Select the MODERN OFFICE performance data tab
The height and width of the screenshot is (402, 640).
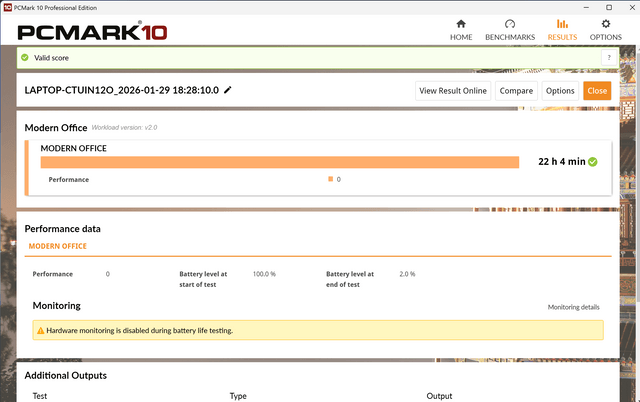[58, 246]
